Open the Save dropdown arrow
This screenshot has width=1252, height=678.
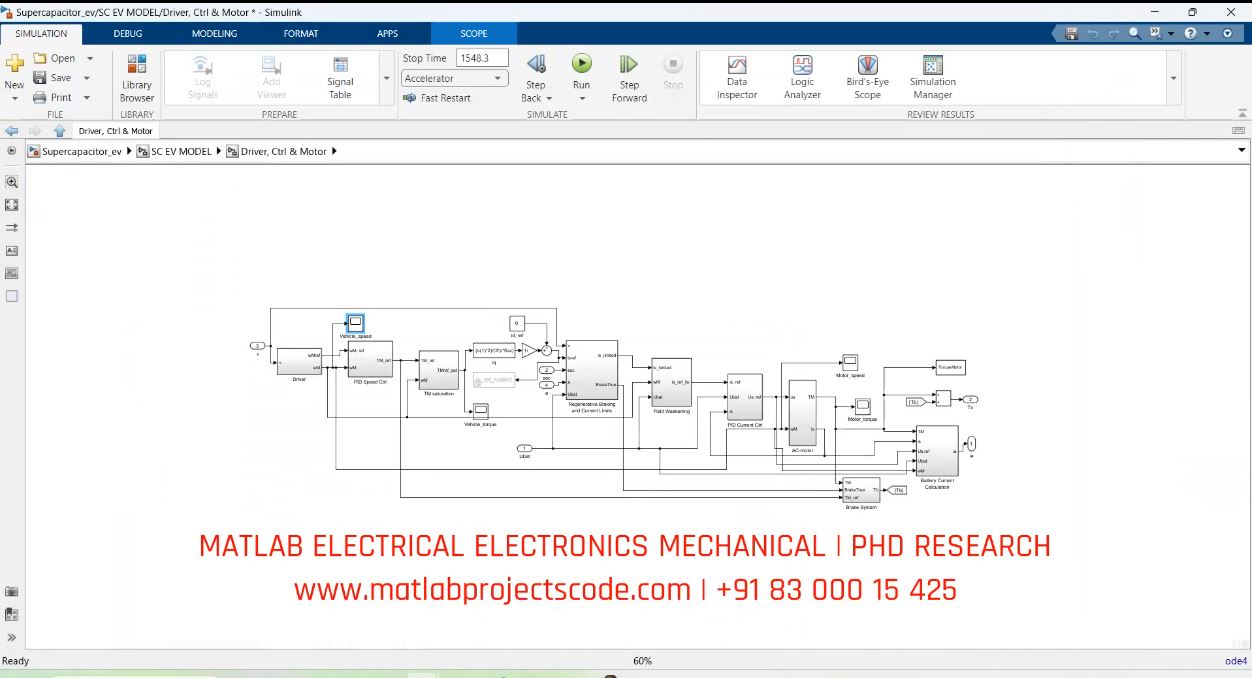coord(87,78)
